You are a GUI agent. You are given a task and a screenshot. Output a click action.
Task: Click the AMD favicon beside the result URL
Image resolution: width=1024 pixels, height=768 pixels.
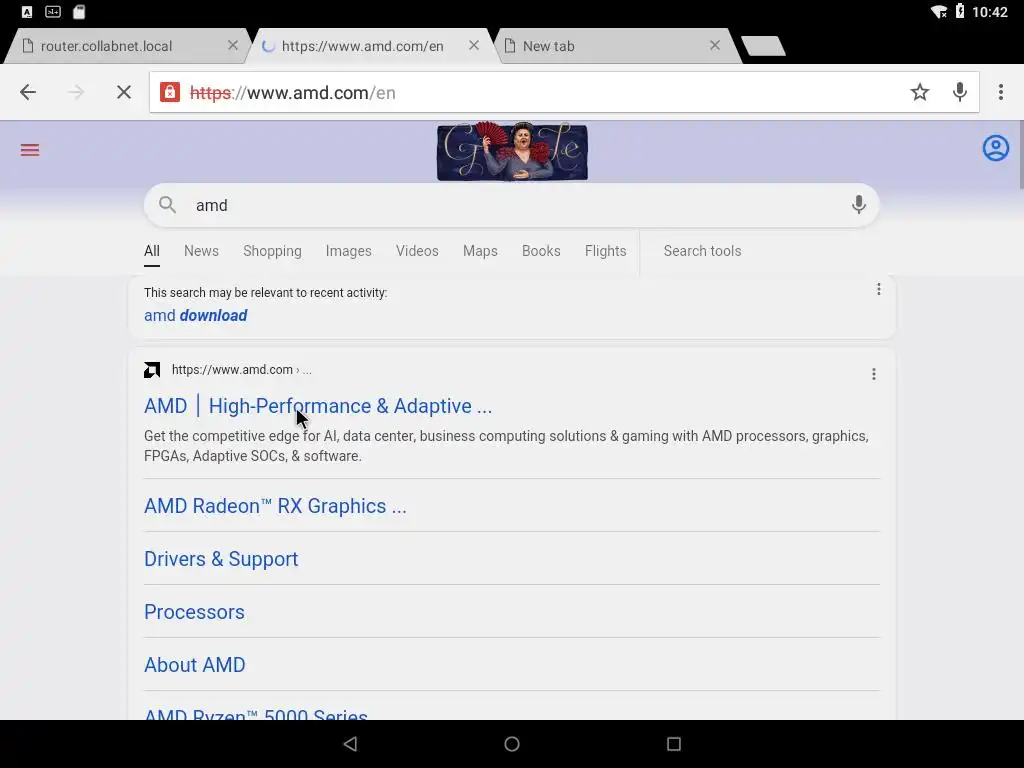(152, 370)
